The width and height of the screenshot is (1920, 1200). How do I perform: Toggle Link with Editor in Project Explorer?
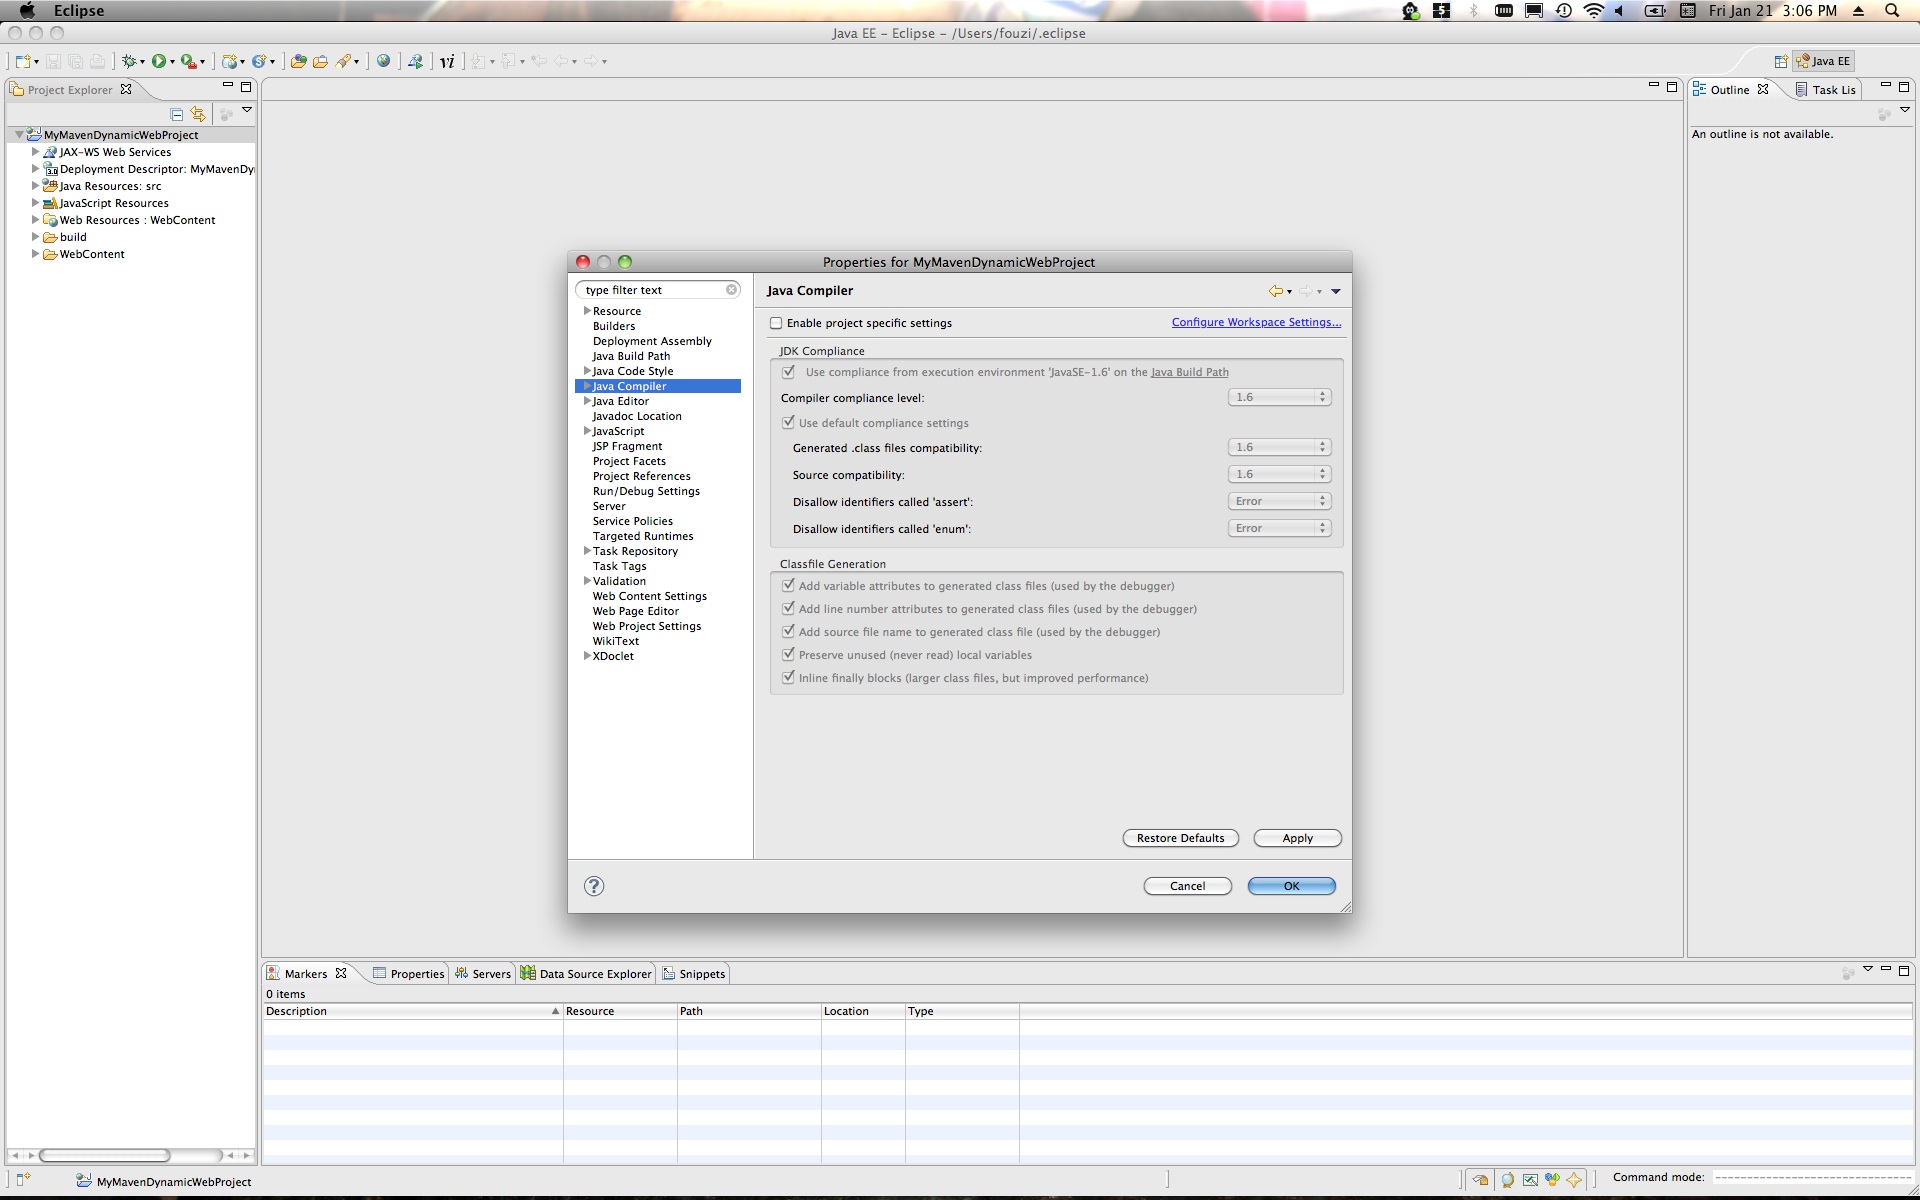198,114
